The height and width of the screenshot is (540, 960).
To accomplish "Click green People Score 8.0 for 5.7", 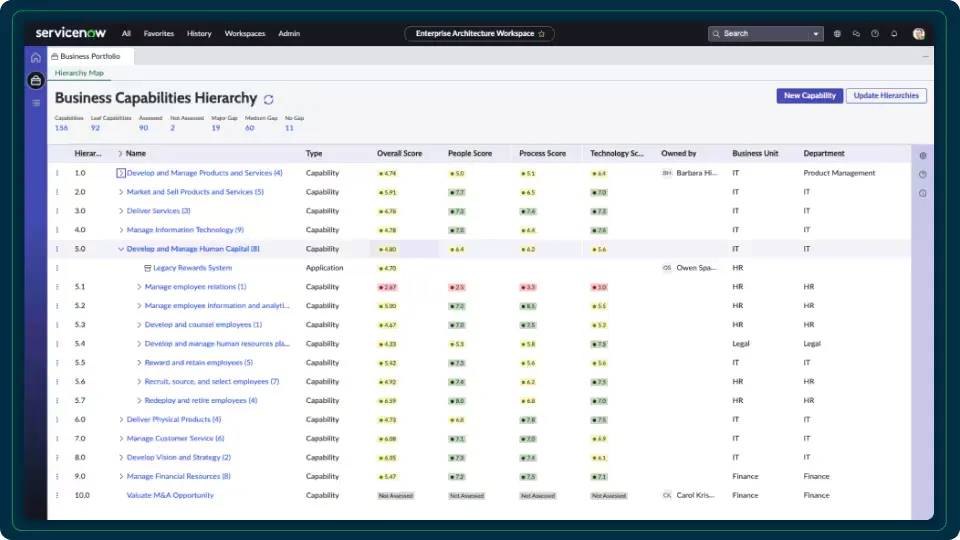I will (457, 401).
